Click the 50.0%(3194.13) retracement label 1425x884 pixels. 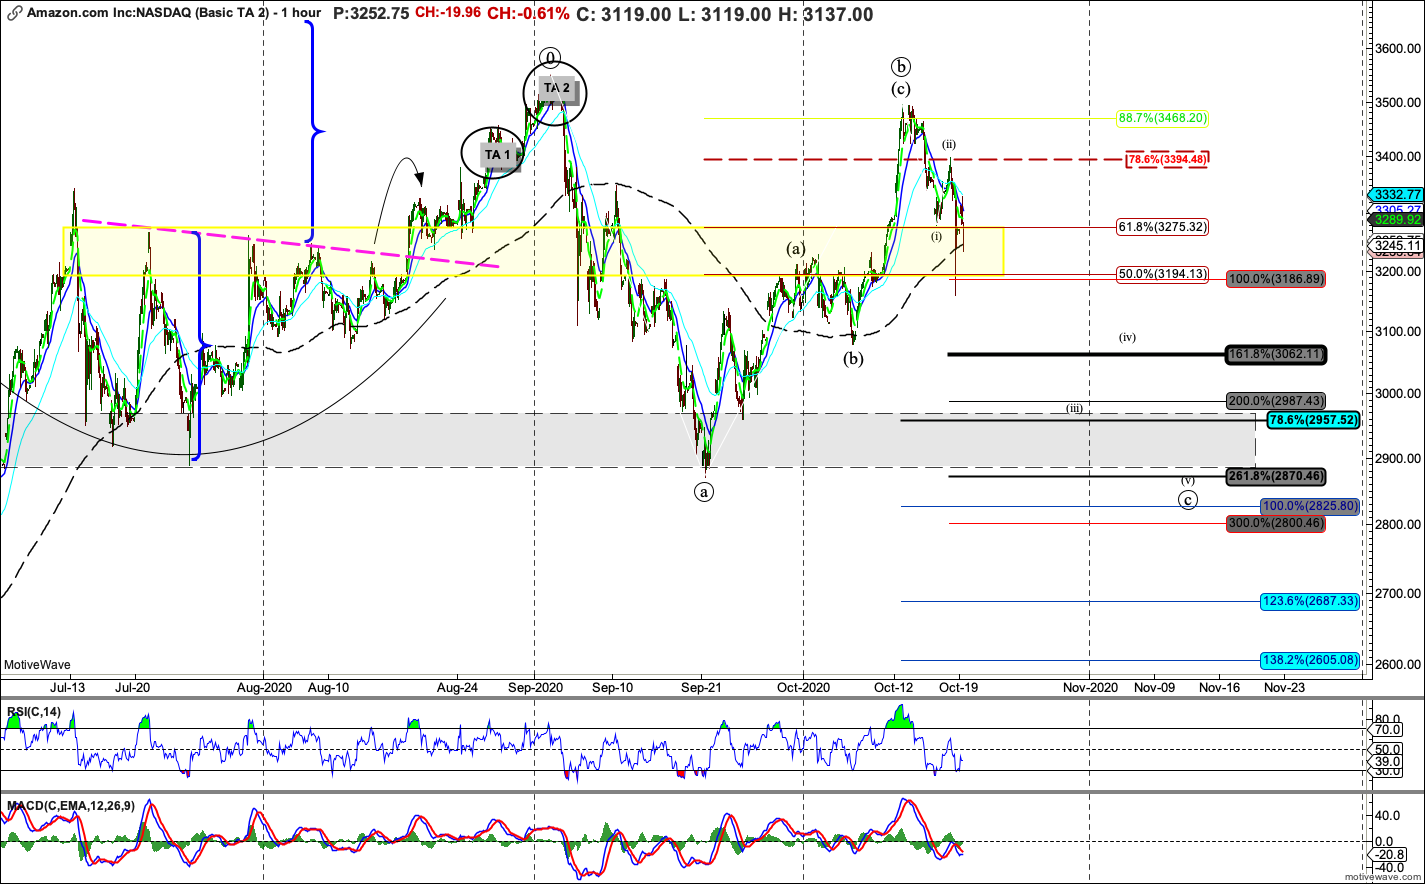click(x=1163, y=273)
